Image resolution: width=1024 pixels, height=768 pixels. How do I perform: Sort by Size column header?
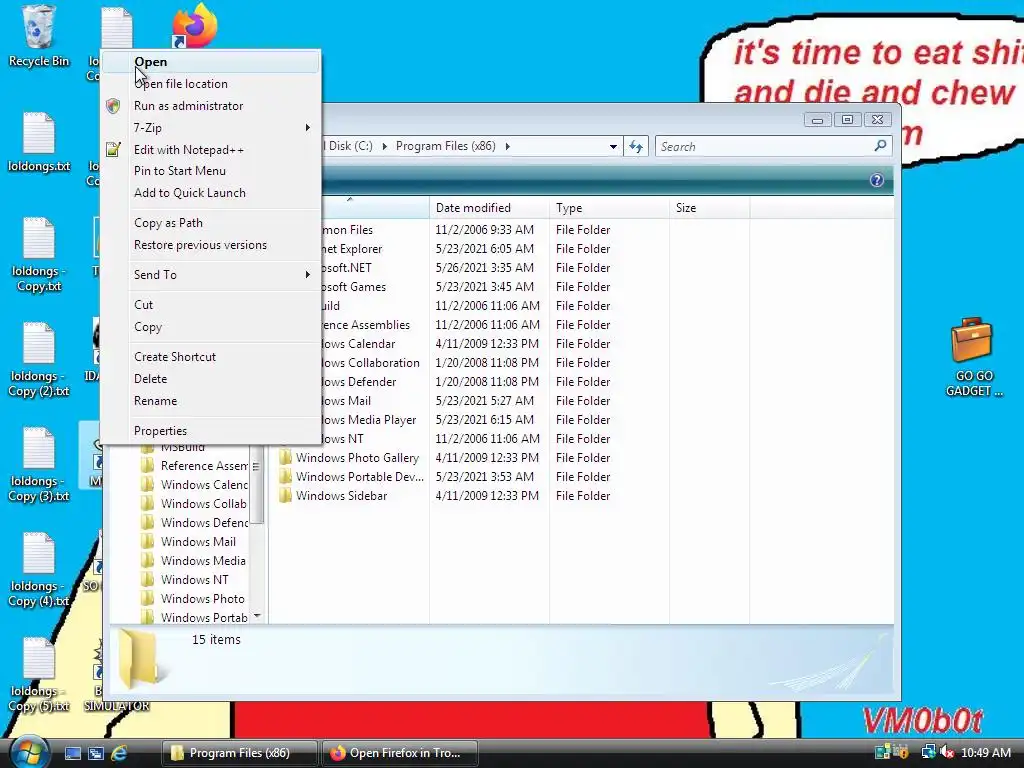(710, 208)
